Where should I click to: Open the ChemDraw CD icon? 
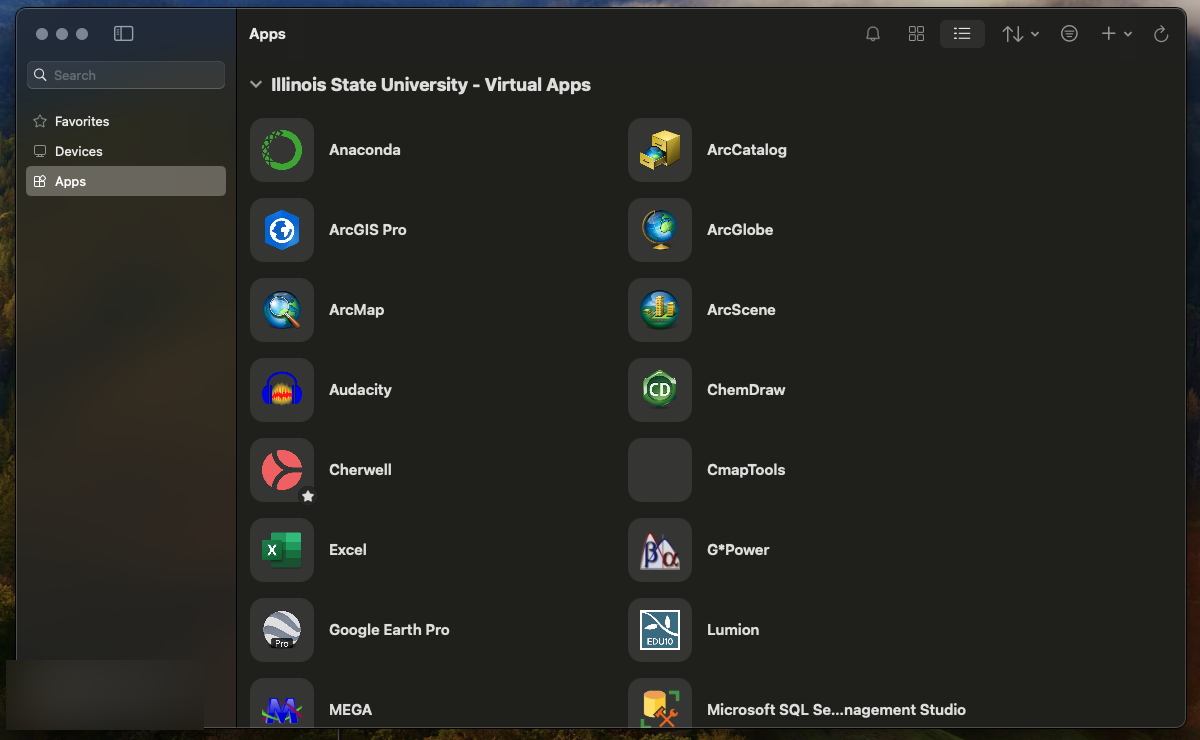pyautogui.click(x=660, y=390)
